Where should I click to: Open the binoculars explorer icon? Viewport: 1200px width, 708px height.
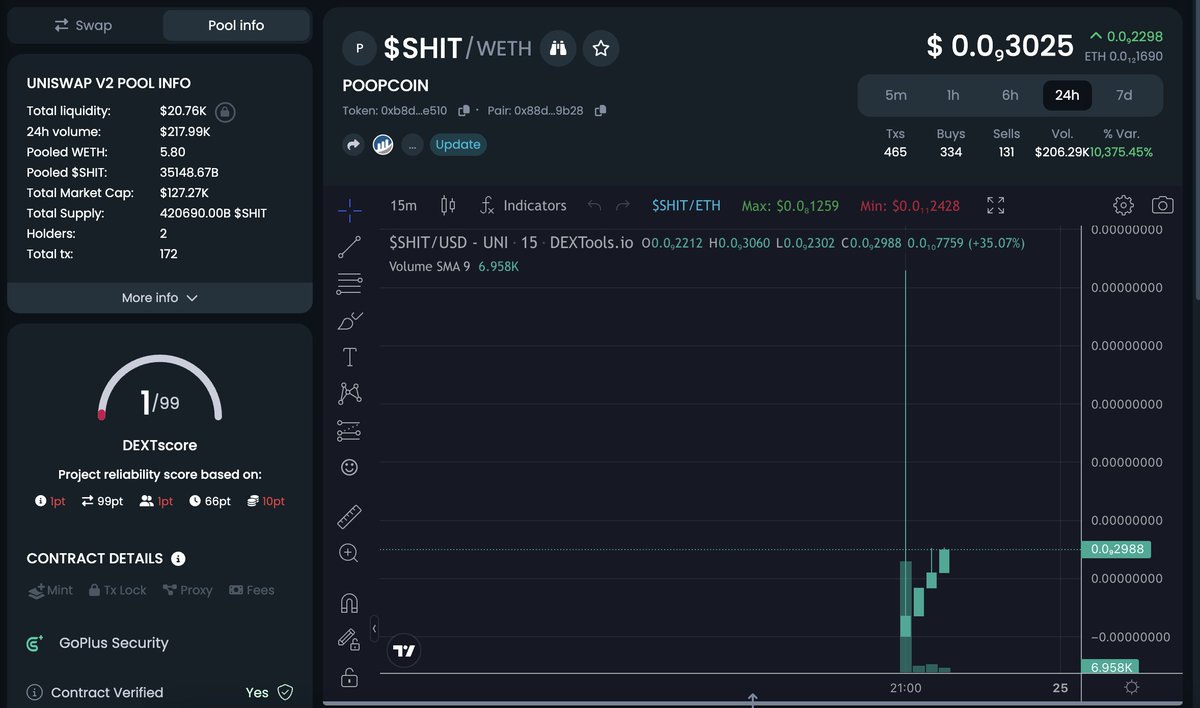pos(558,48)
